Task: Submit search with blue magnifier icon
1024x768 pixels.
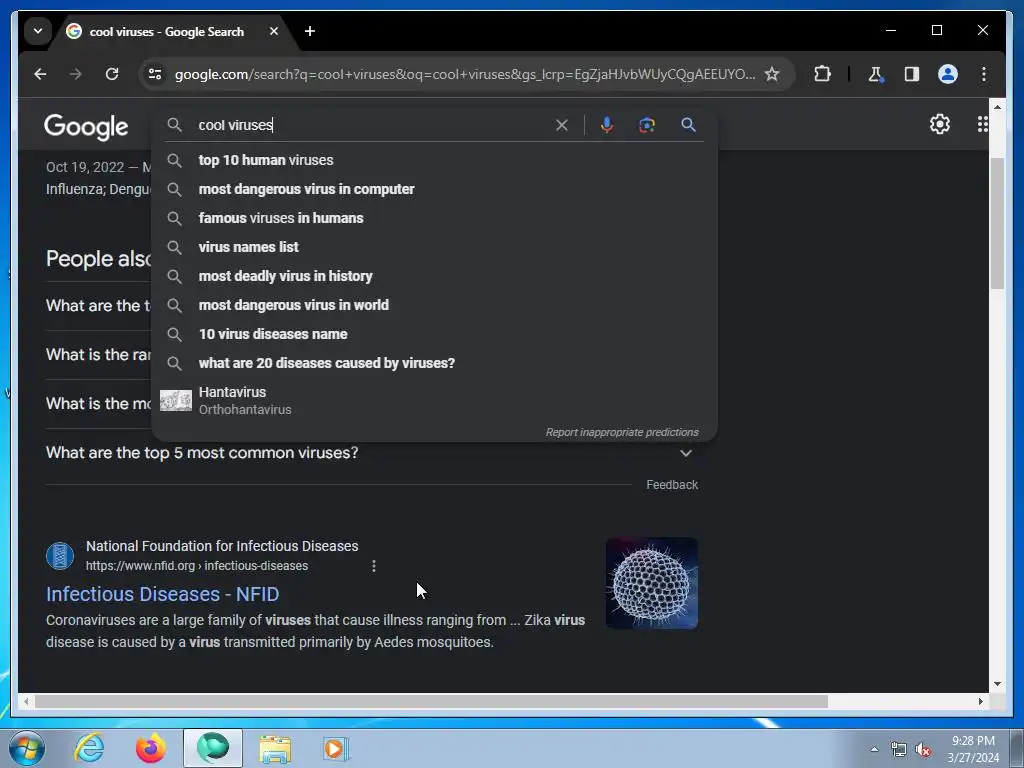Action: tap(688, 125)
